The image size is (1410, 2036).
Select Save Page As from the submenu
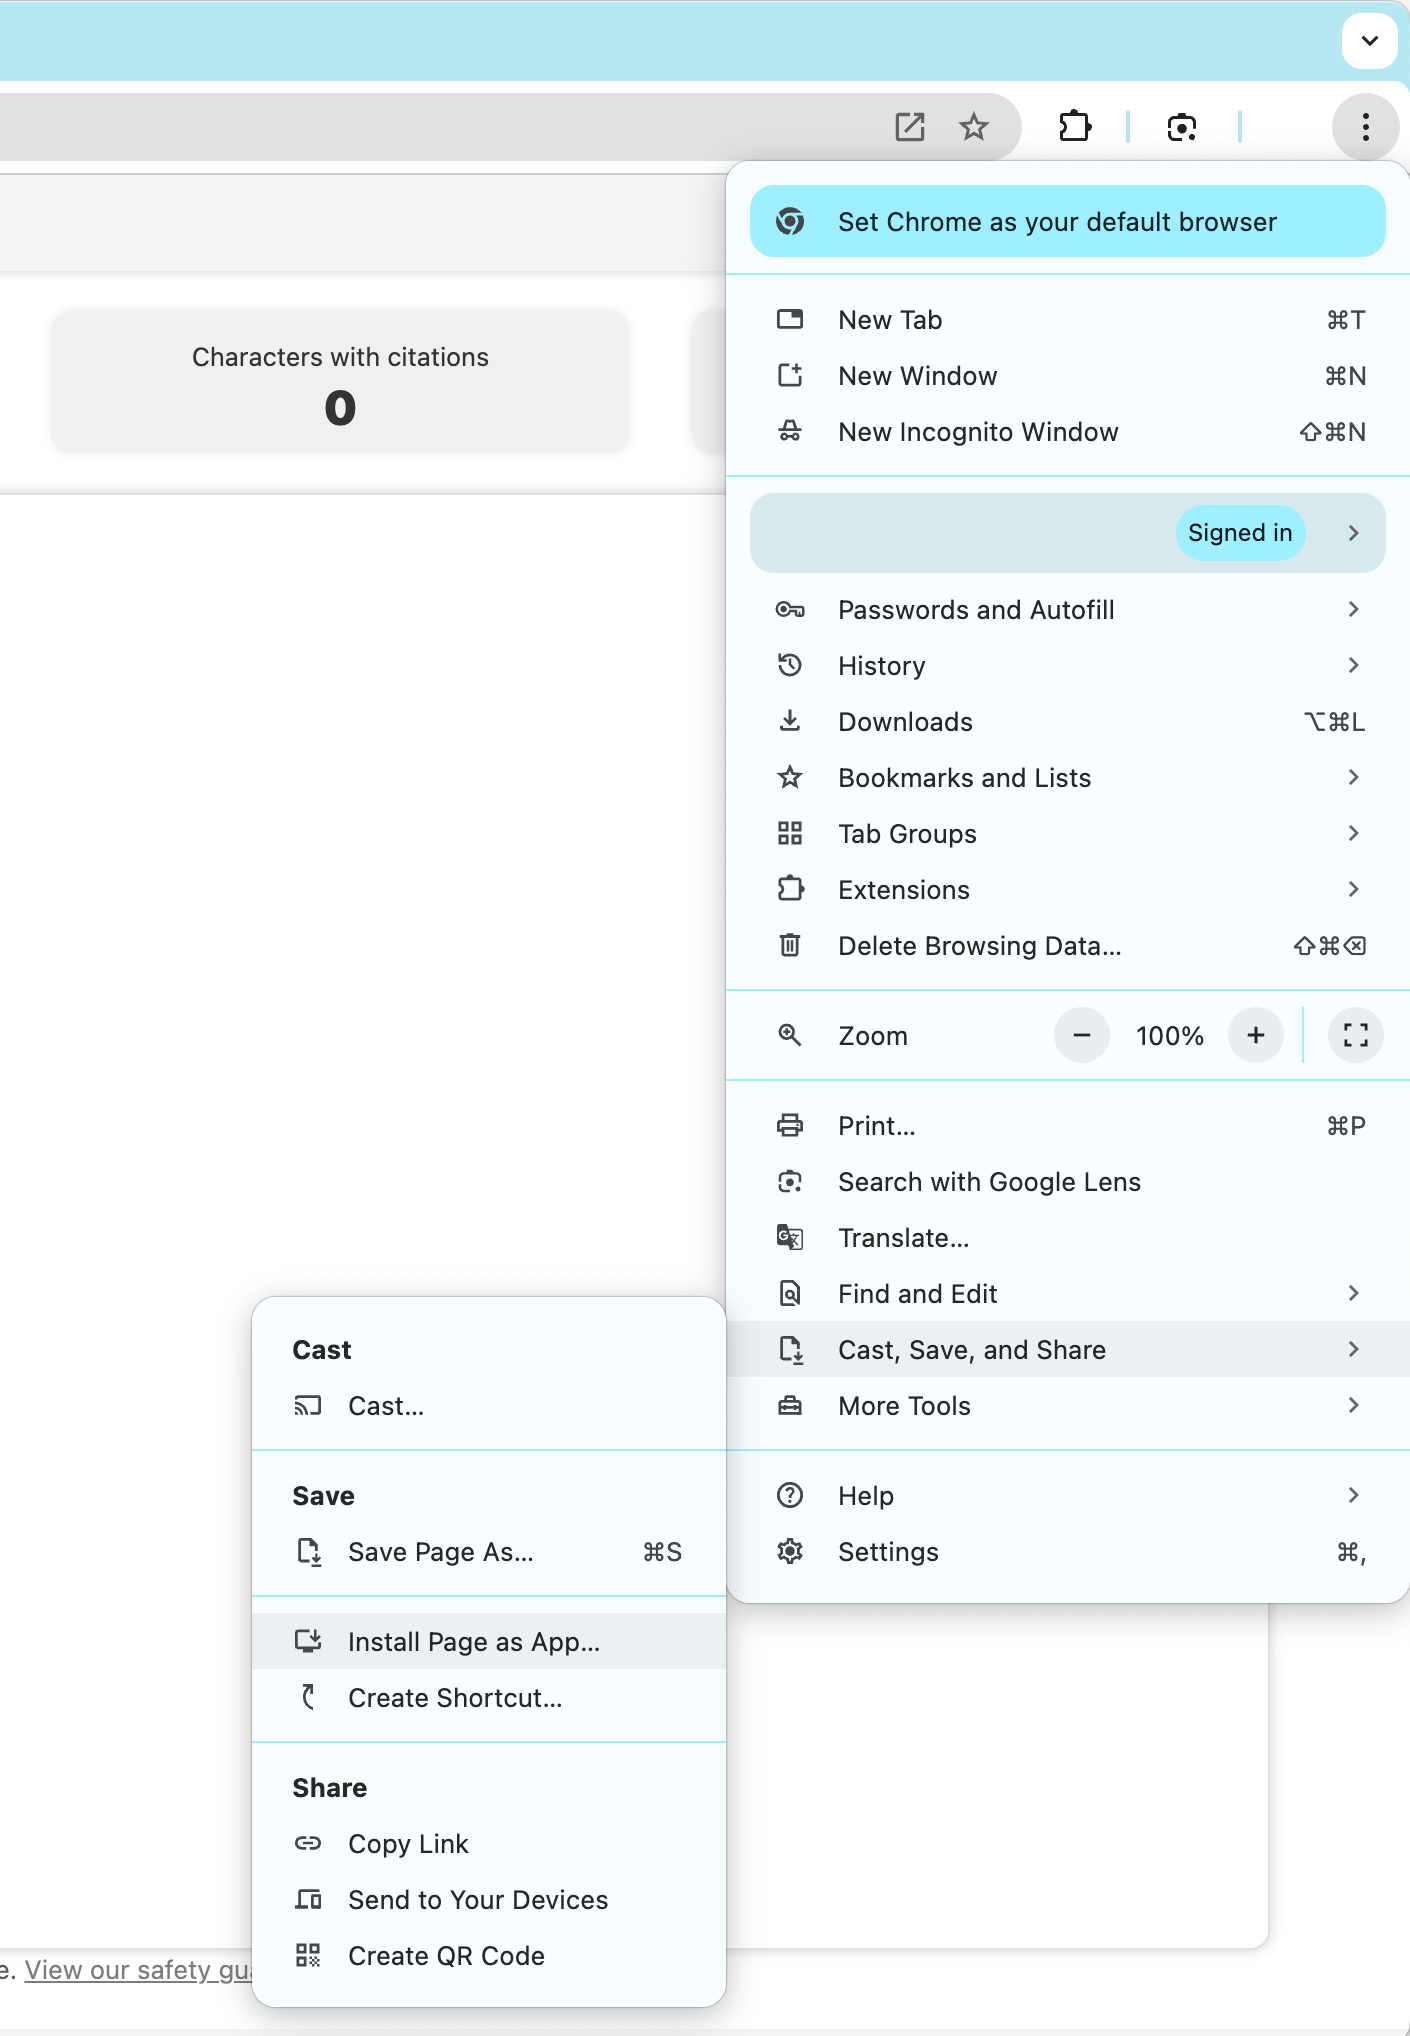(441, 1552)
